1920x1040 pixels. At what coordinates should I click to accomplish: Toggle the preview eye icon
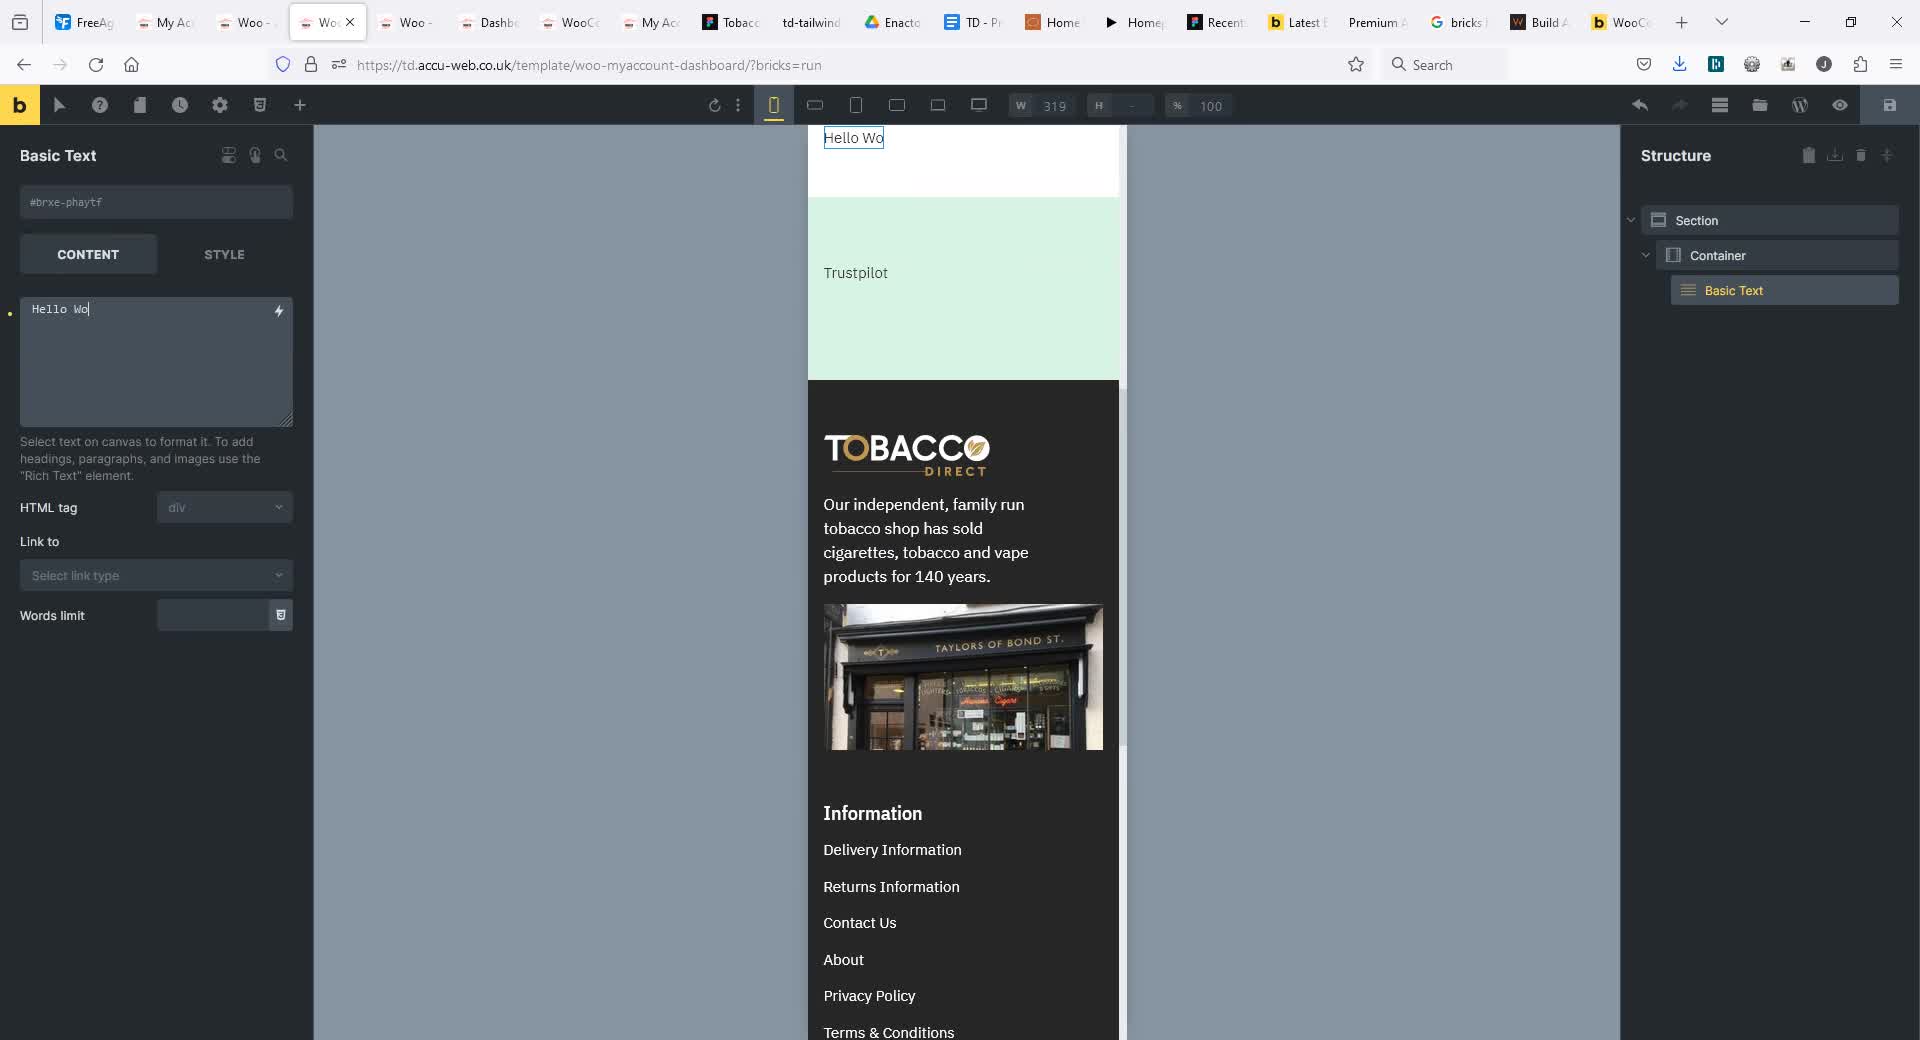point(1840,105)
